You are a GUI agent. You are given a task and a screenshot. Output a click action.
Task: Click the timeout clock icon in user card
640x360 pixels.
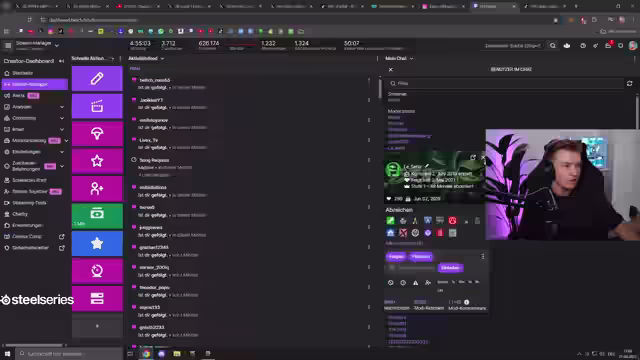403,282
